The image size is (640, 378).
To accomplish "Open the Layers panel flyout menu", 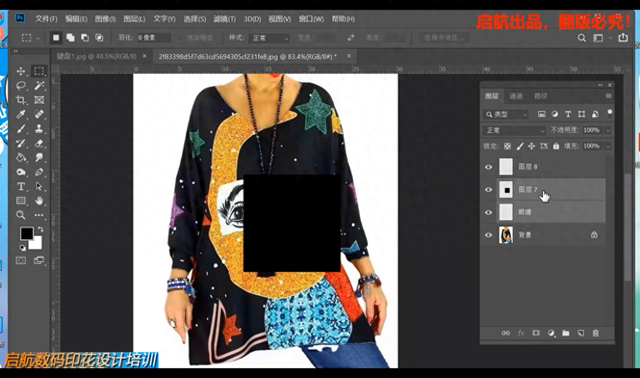I will 608,96.
